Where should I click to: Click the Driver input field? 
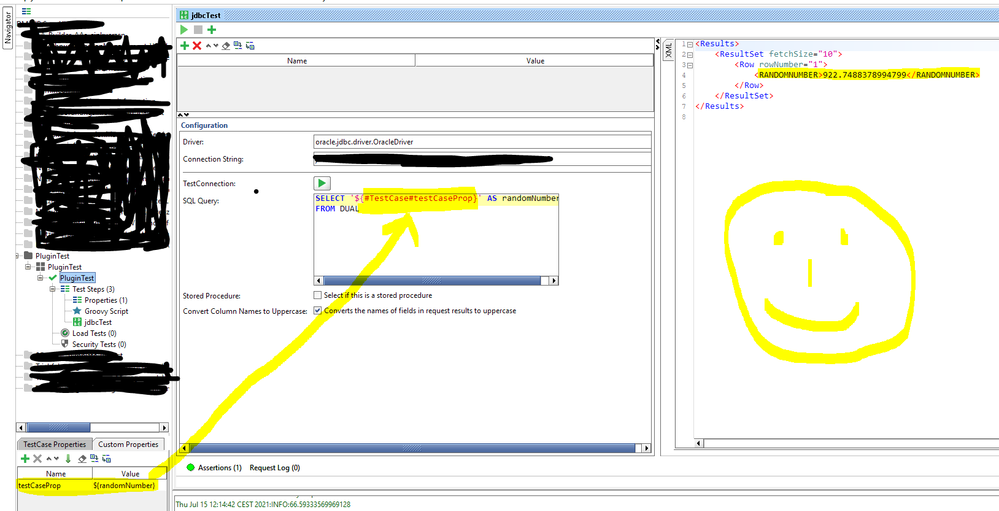[x=481, y=142]
